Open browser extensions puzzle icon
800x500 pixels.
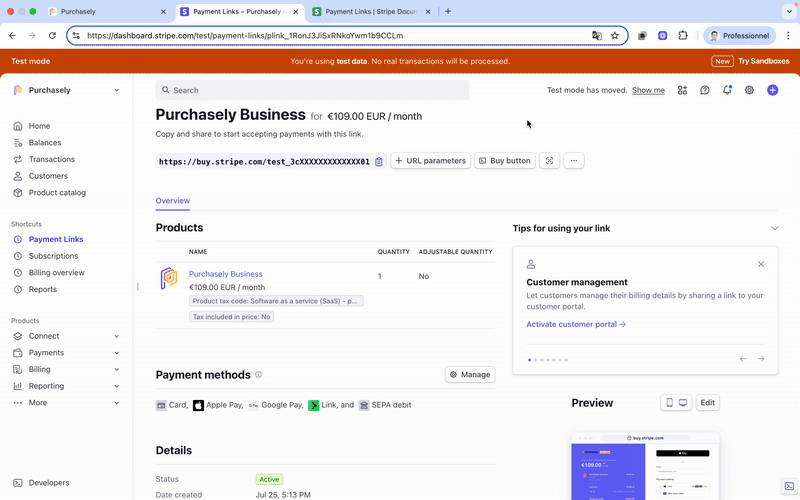tap(683, 36)
